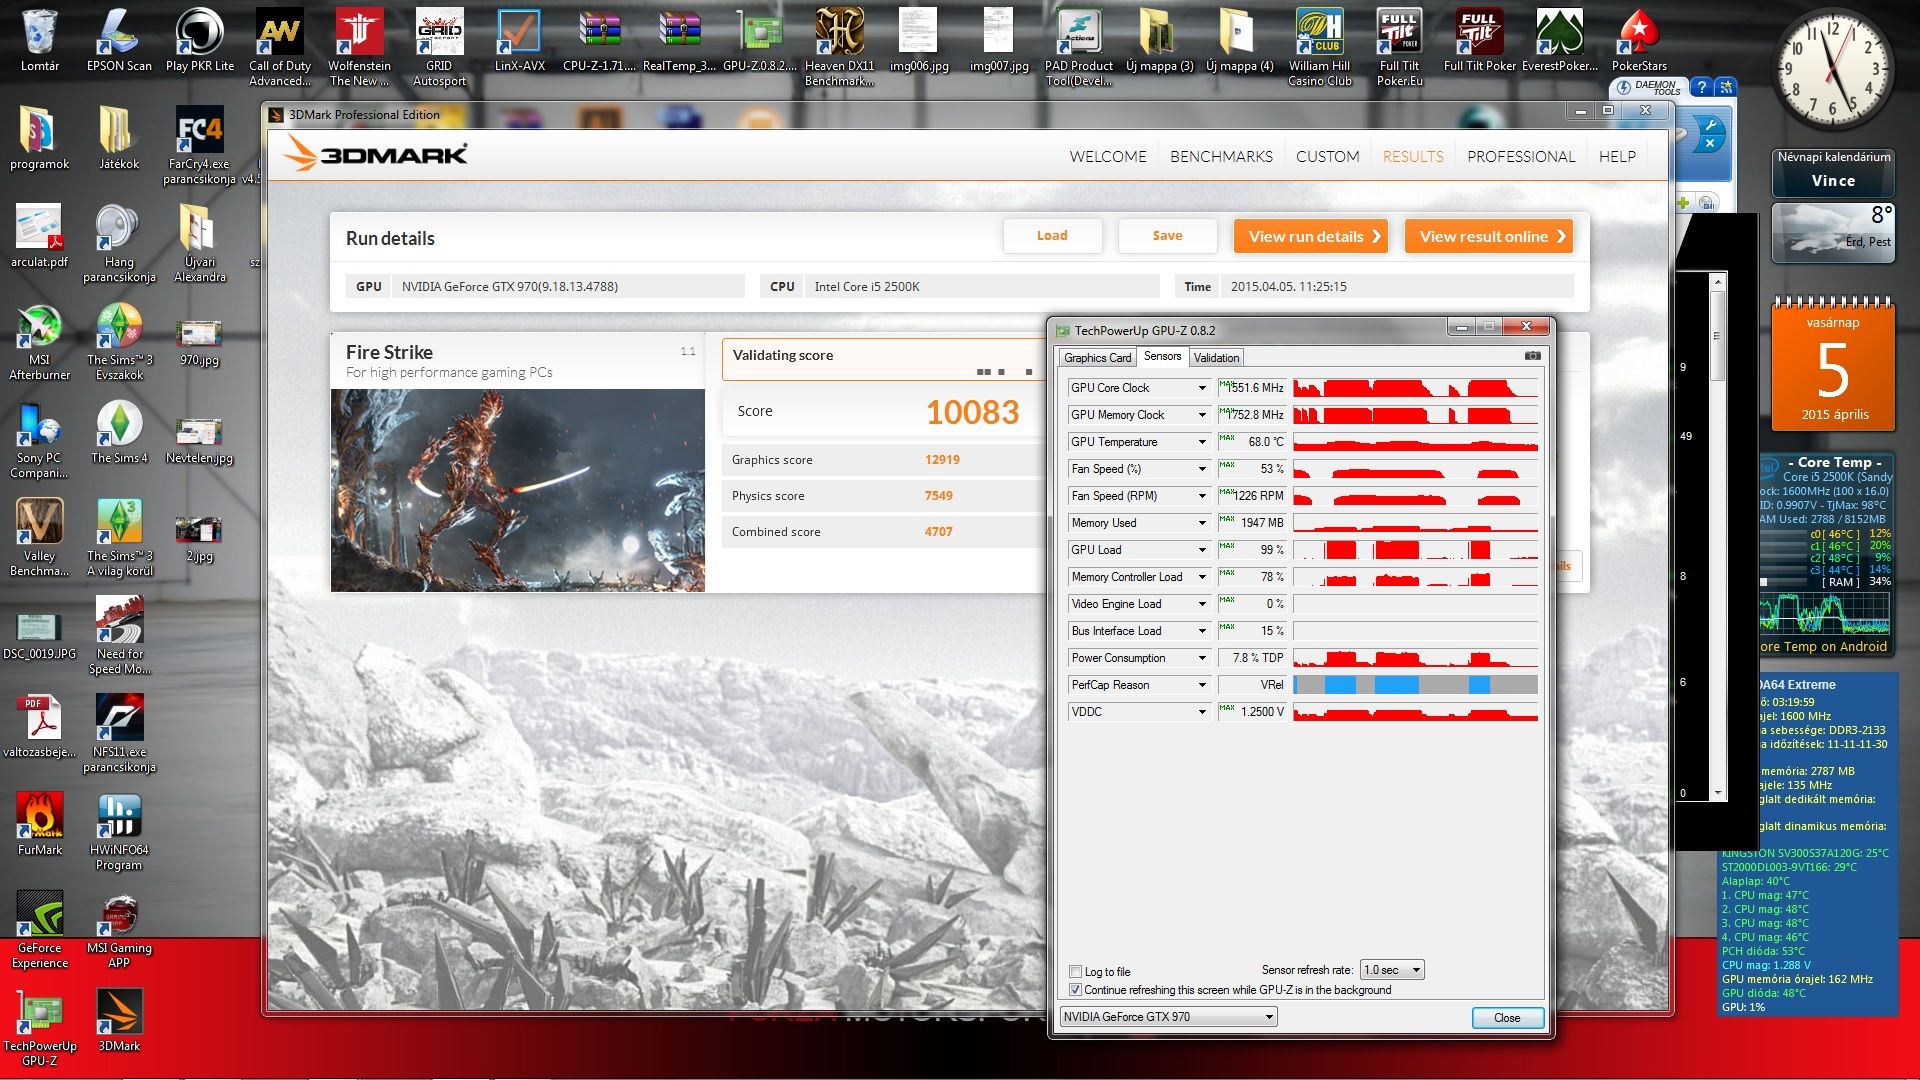Go to 3DMark WELCOME section
The width and height of the screenshot is (1920, 1080).
pyautogui.click(x=1108, y=157)
